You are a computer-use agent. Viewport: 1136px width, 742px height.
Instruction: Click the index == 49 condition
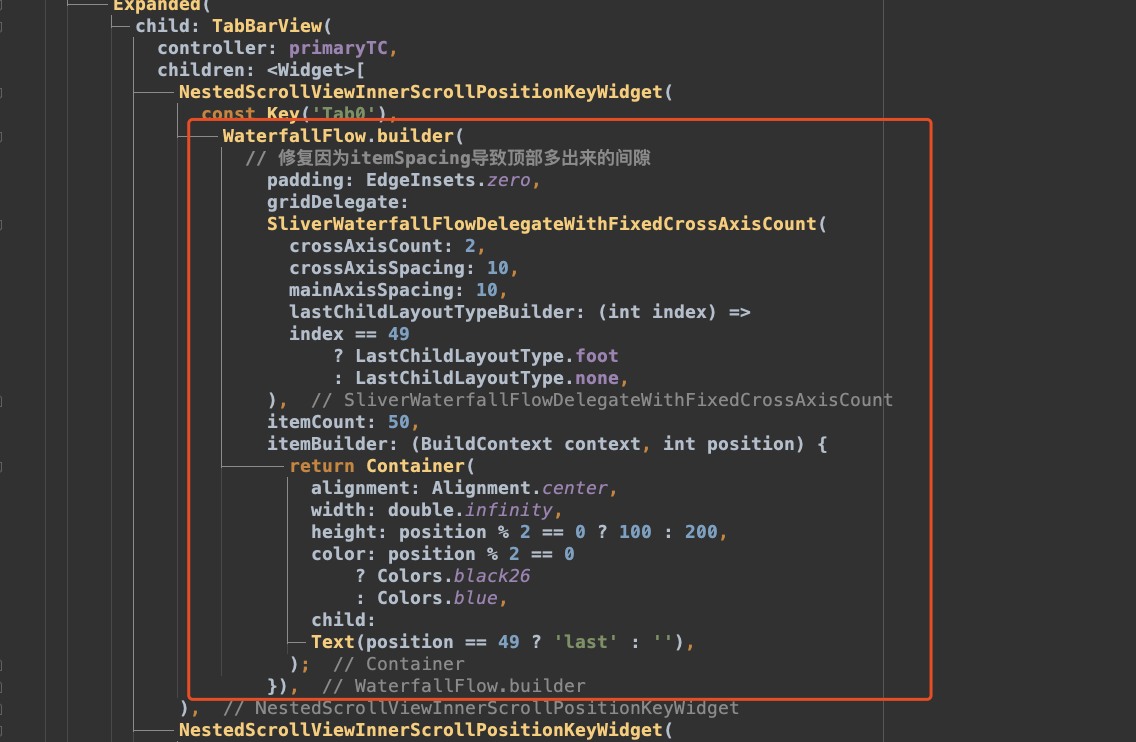pos(349,334)
